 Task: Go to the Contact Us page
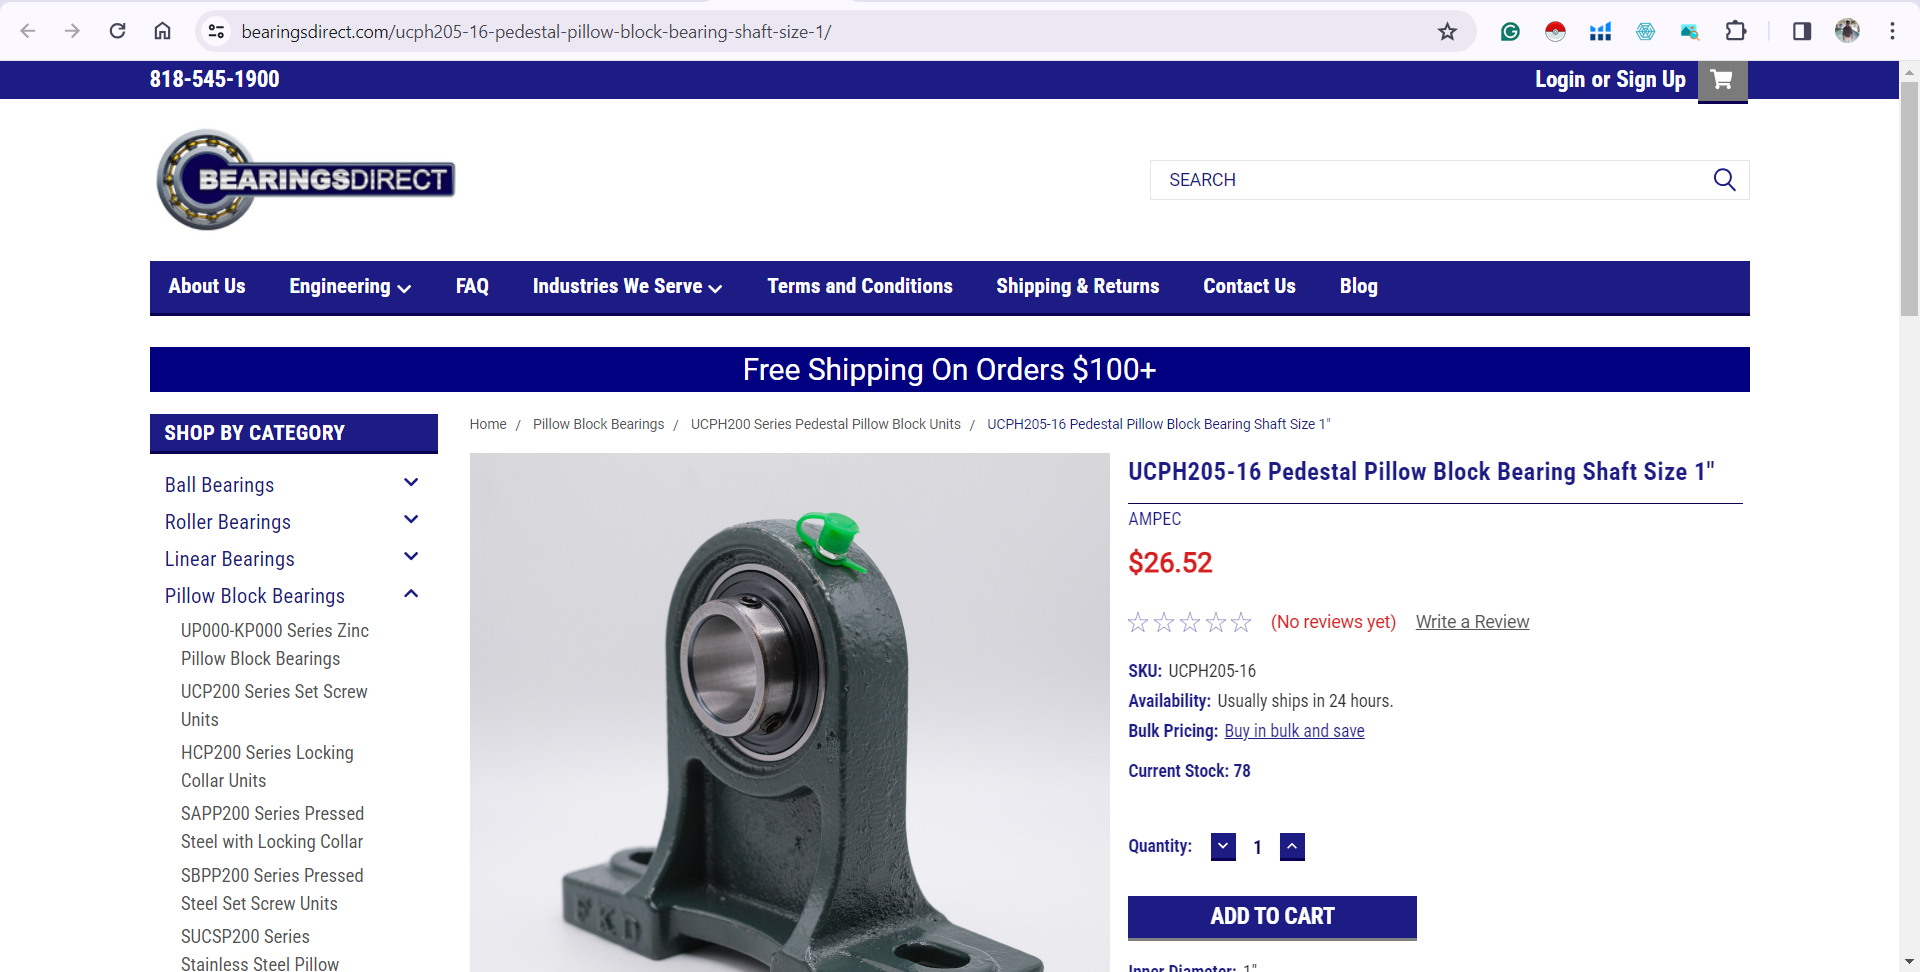[x=1249, y=286]
